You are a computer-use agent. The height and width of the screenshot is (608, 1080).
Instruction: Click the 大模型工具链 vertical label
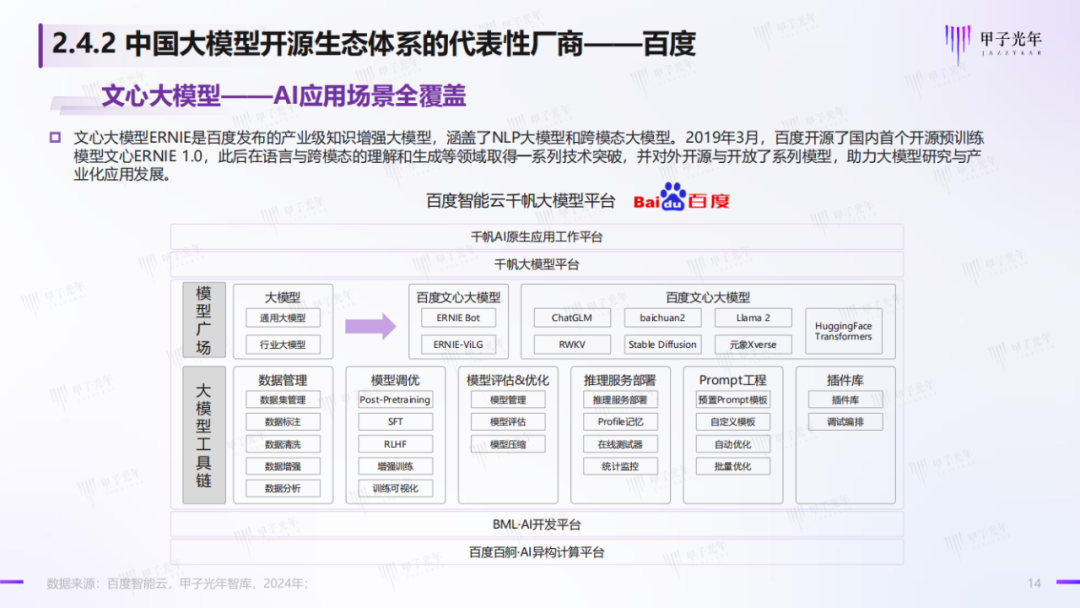[204, 435]
